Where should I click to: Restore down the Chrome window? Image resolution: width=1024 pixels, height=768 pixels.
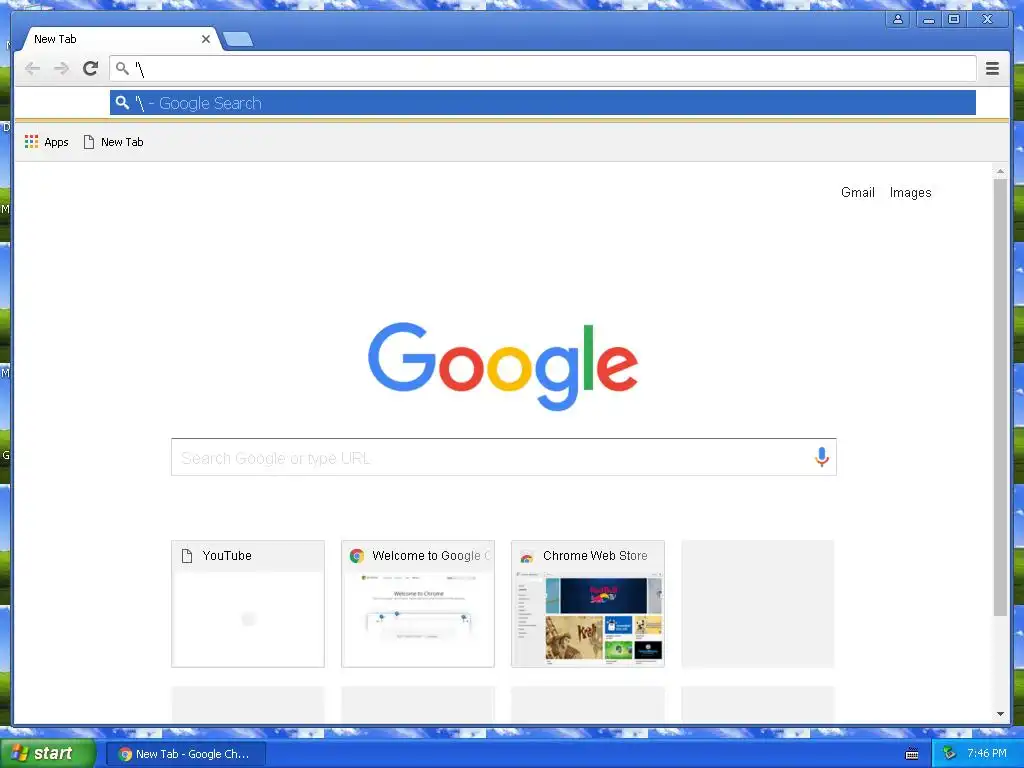(x=953, y=19)
